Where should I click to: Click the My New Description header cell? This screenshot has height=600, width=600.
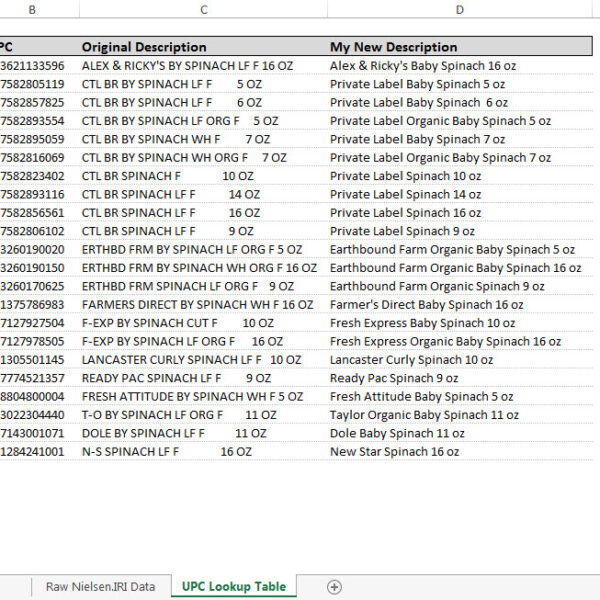tap(460, 47)
